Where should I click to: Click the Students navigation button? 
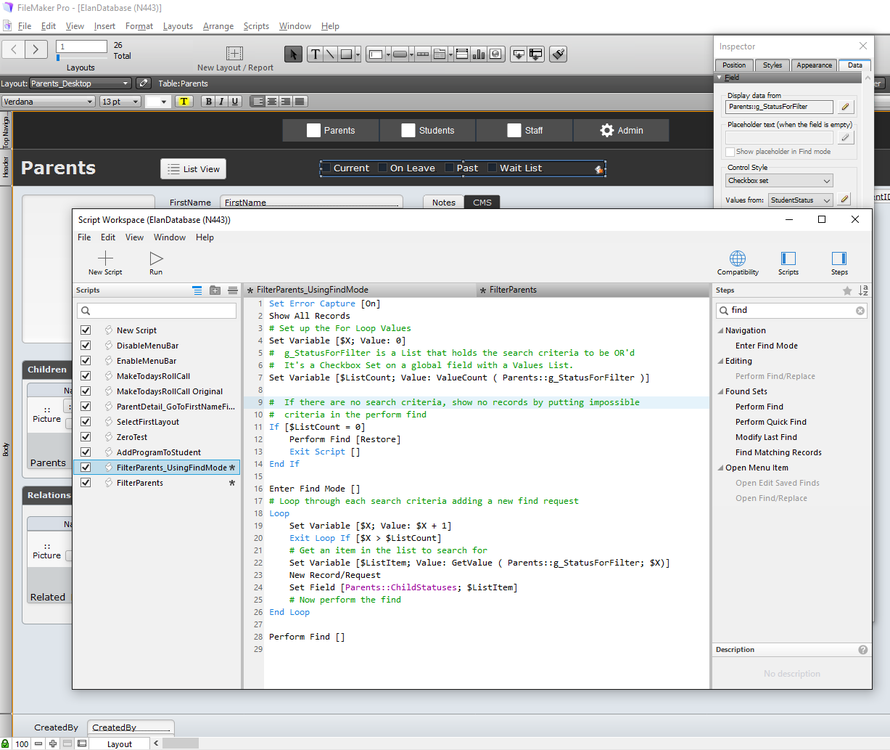tap(428, 131)
